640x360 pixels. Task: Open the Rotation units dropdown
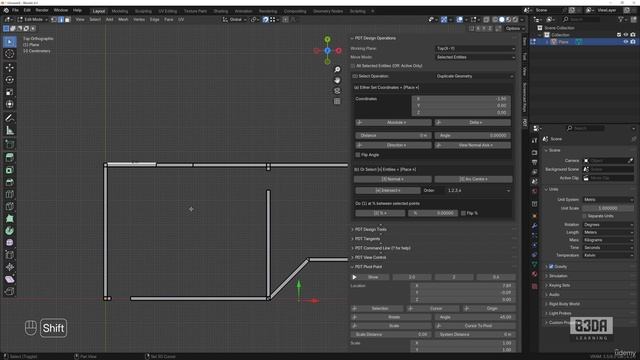(x=608, y=225)
